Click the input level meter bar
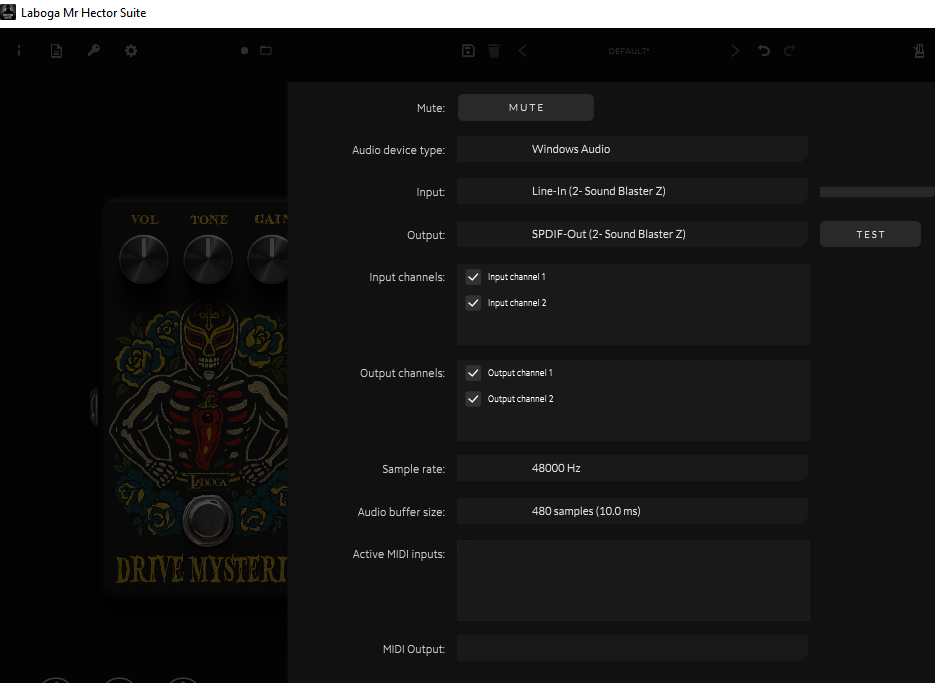The width and height of the screenshot is (935, 683). tap(877, 191)
